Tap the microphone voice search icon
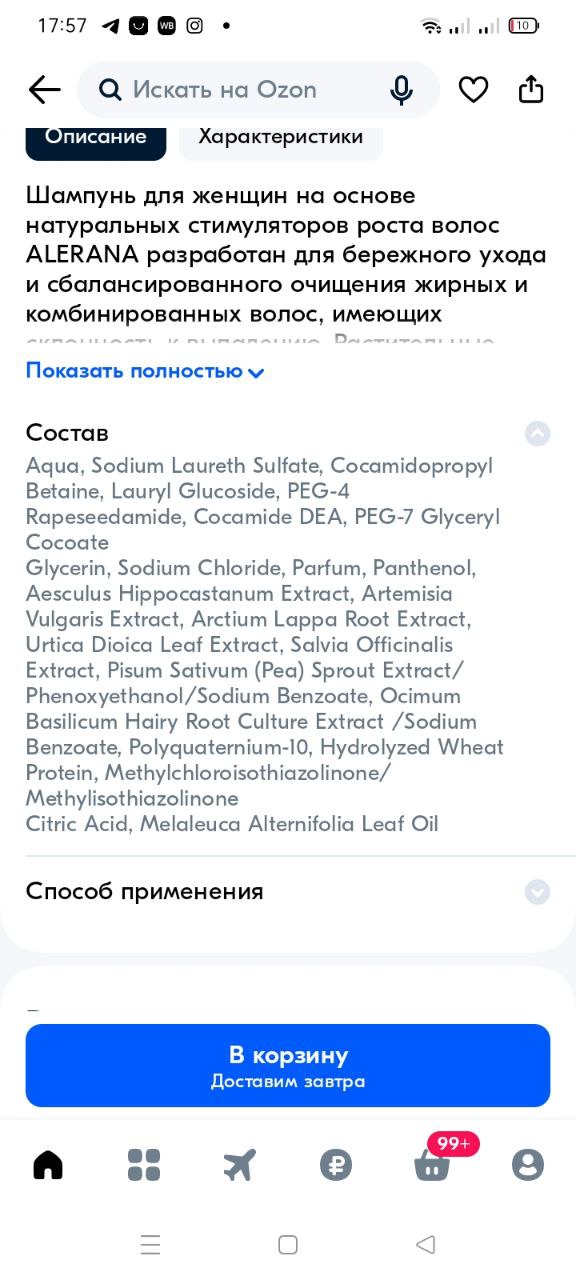Screen dimensions: 576x1280 tap(401, 90)
